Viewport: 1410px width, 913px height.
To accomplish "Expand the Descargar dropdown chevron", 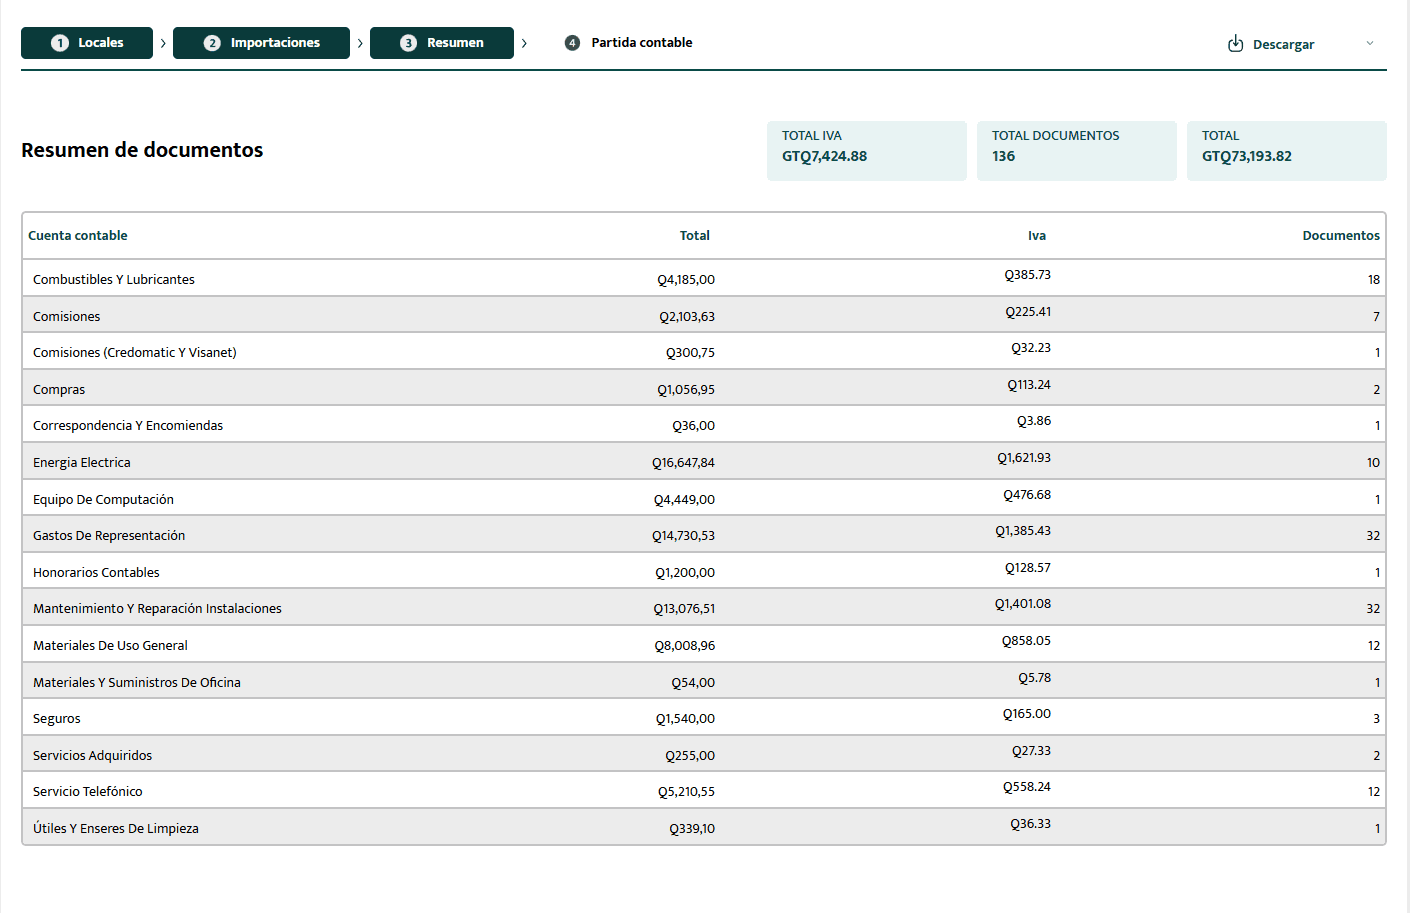I will 1370,43.
